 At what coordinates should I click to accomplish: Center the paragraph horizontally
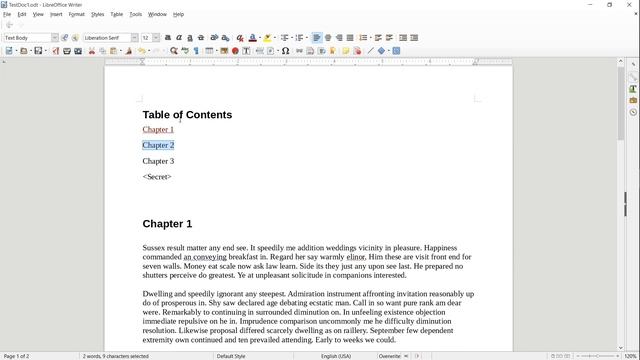(x=328, y=38)
